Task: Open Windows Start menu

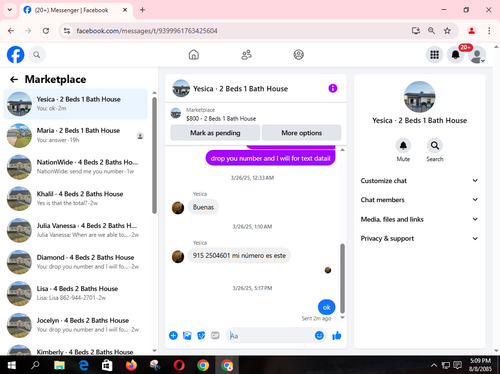Action: pos(11,365)
